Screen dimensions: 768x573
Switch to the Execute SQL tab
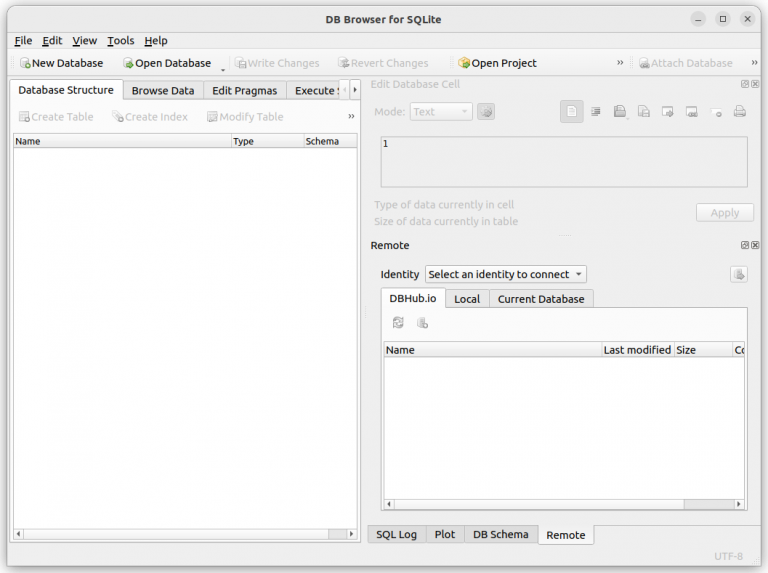pyautogui.click(x=313, y=91)
